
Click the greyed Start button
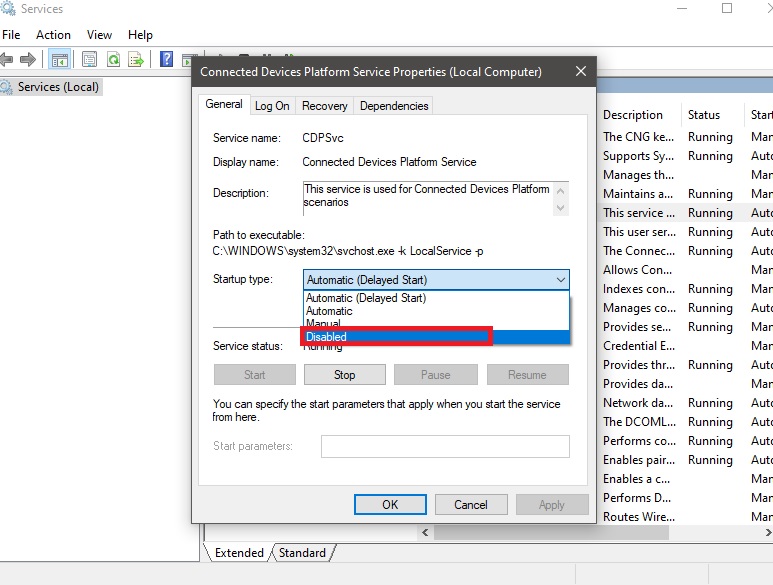255,375
